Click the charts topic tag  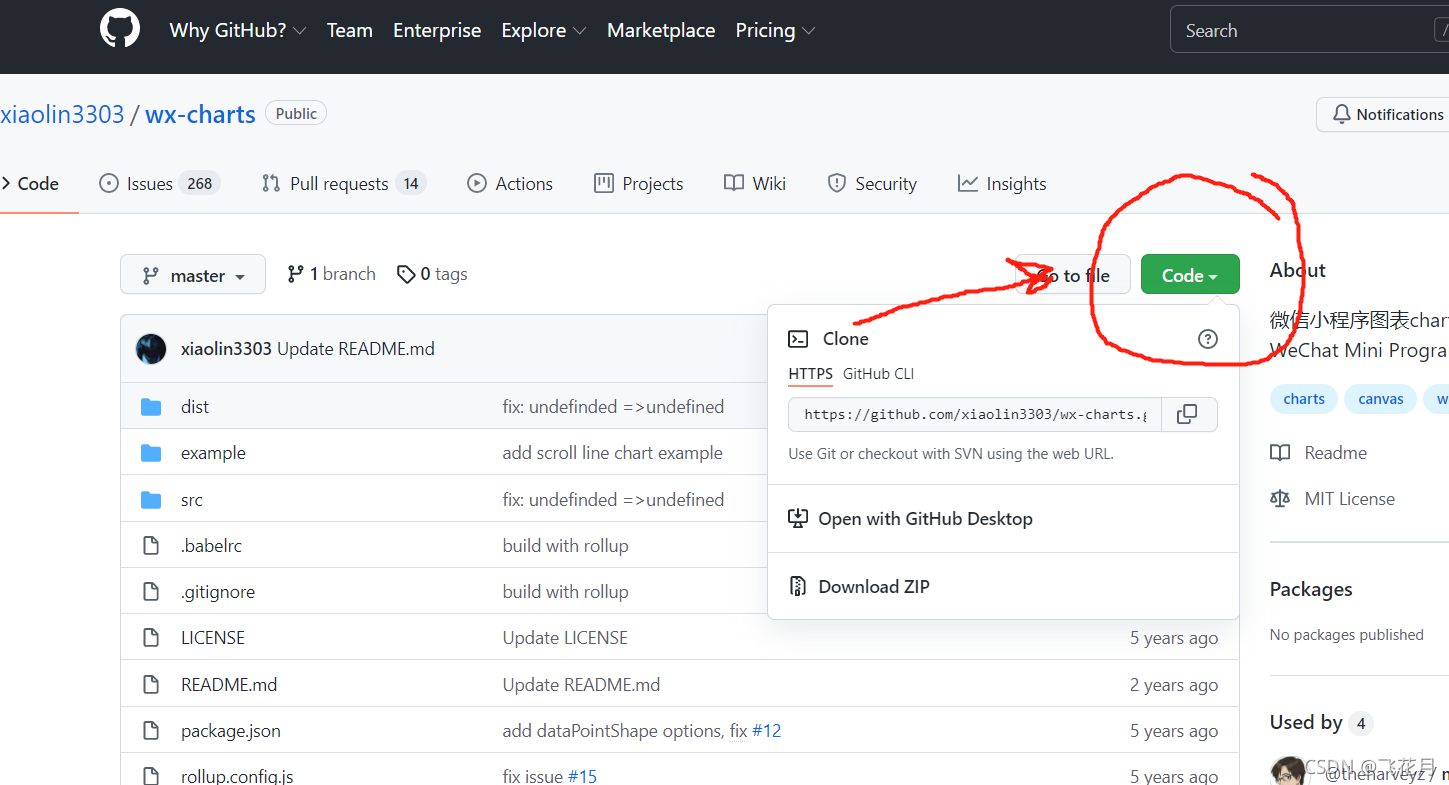1304,399
